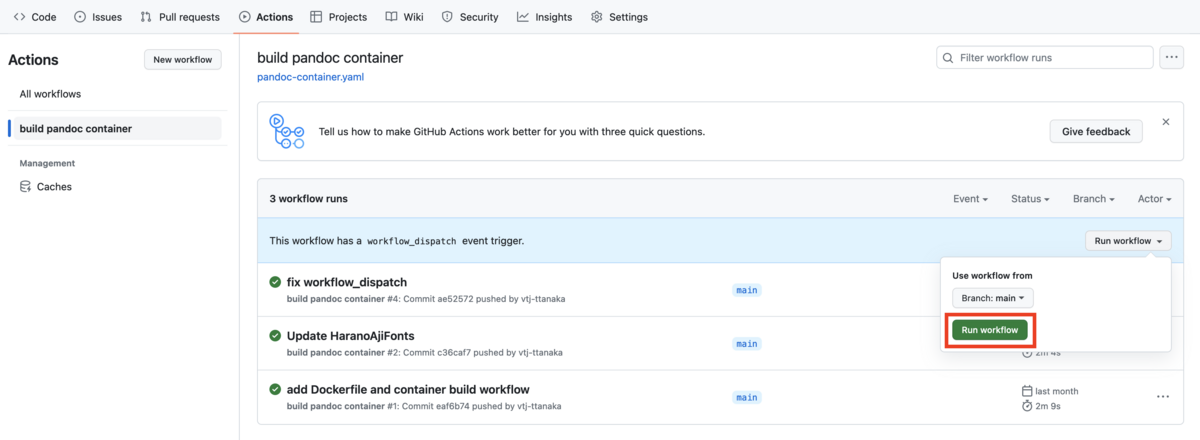Click the Pull requests branch icon

146,17
